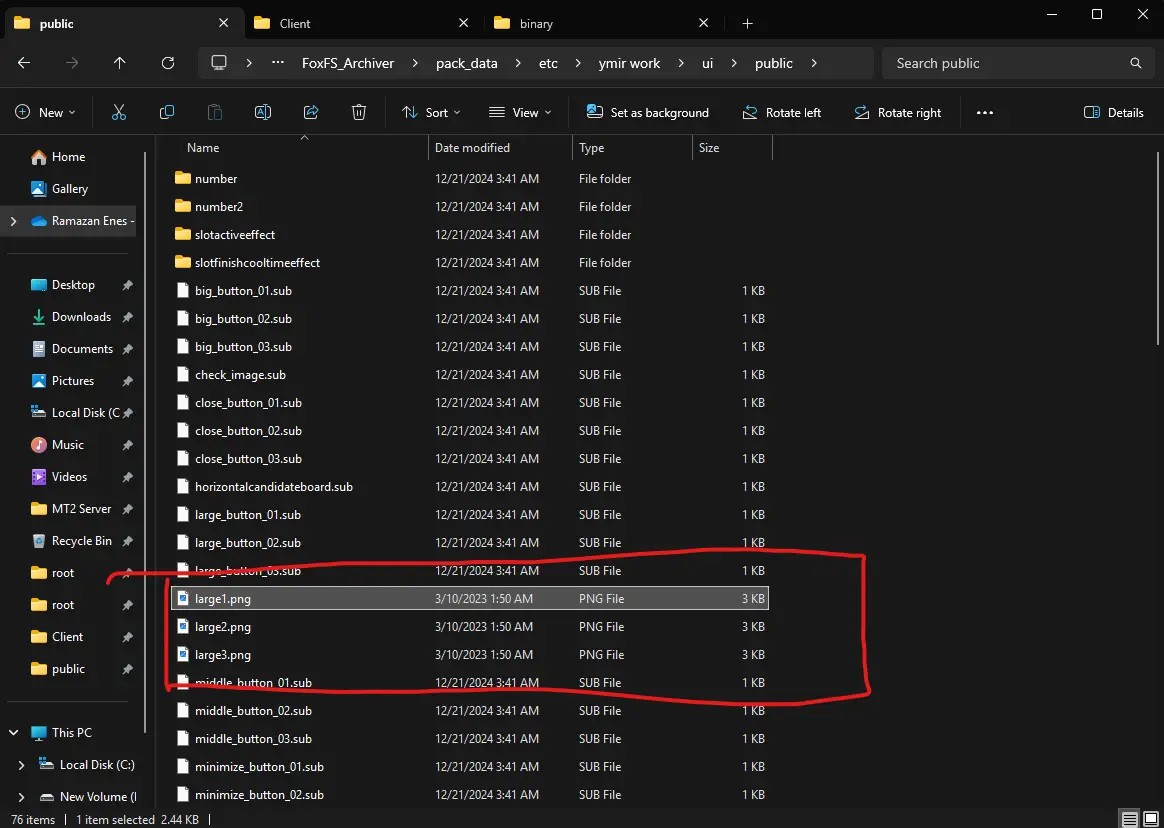The width and height of the screenshot is (1164, 828).
Task: Click the search magnifier icon
Action: (x=1136, y=63)
